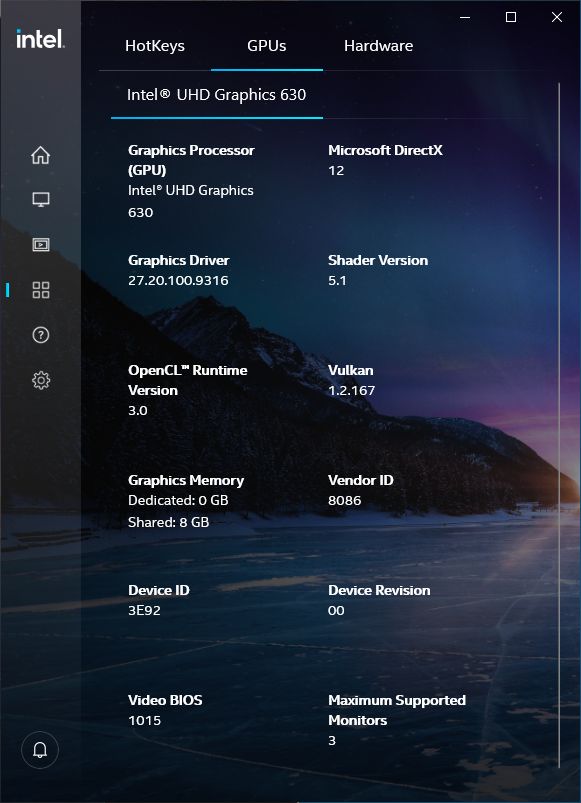
Task: Open the notifications bell icon
Action: [x=40, y=750]
